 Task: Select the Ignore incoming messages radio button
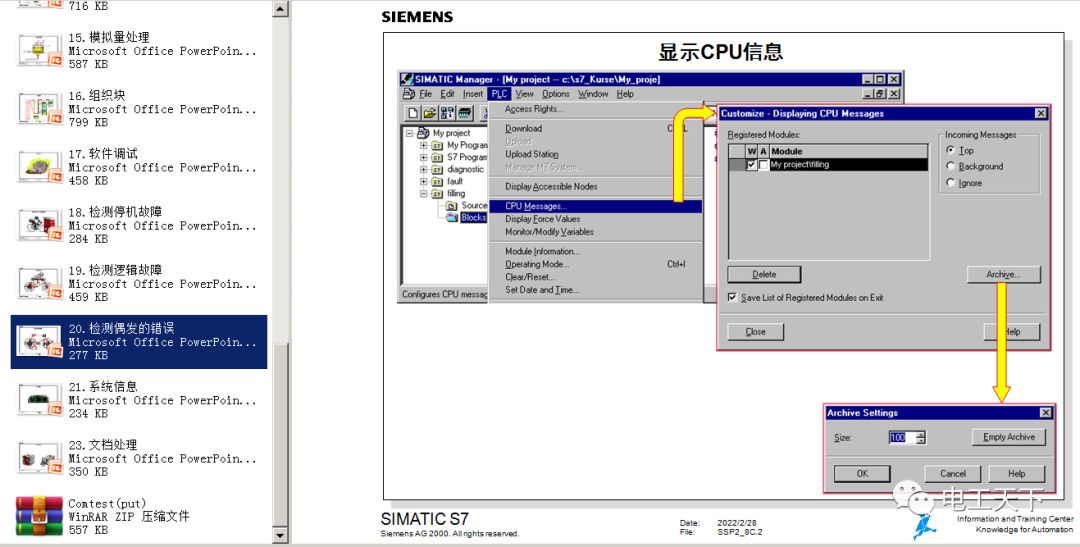(x=951, y=183)
